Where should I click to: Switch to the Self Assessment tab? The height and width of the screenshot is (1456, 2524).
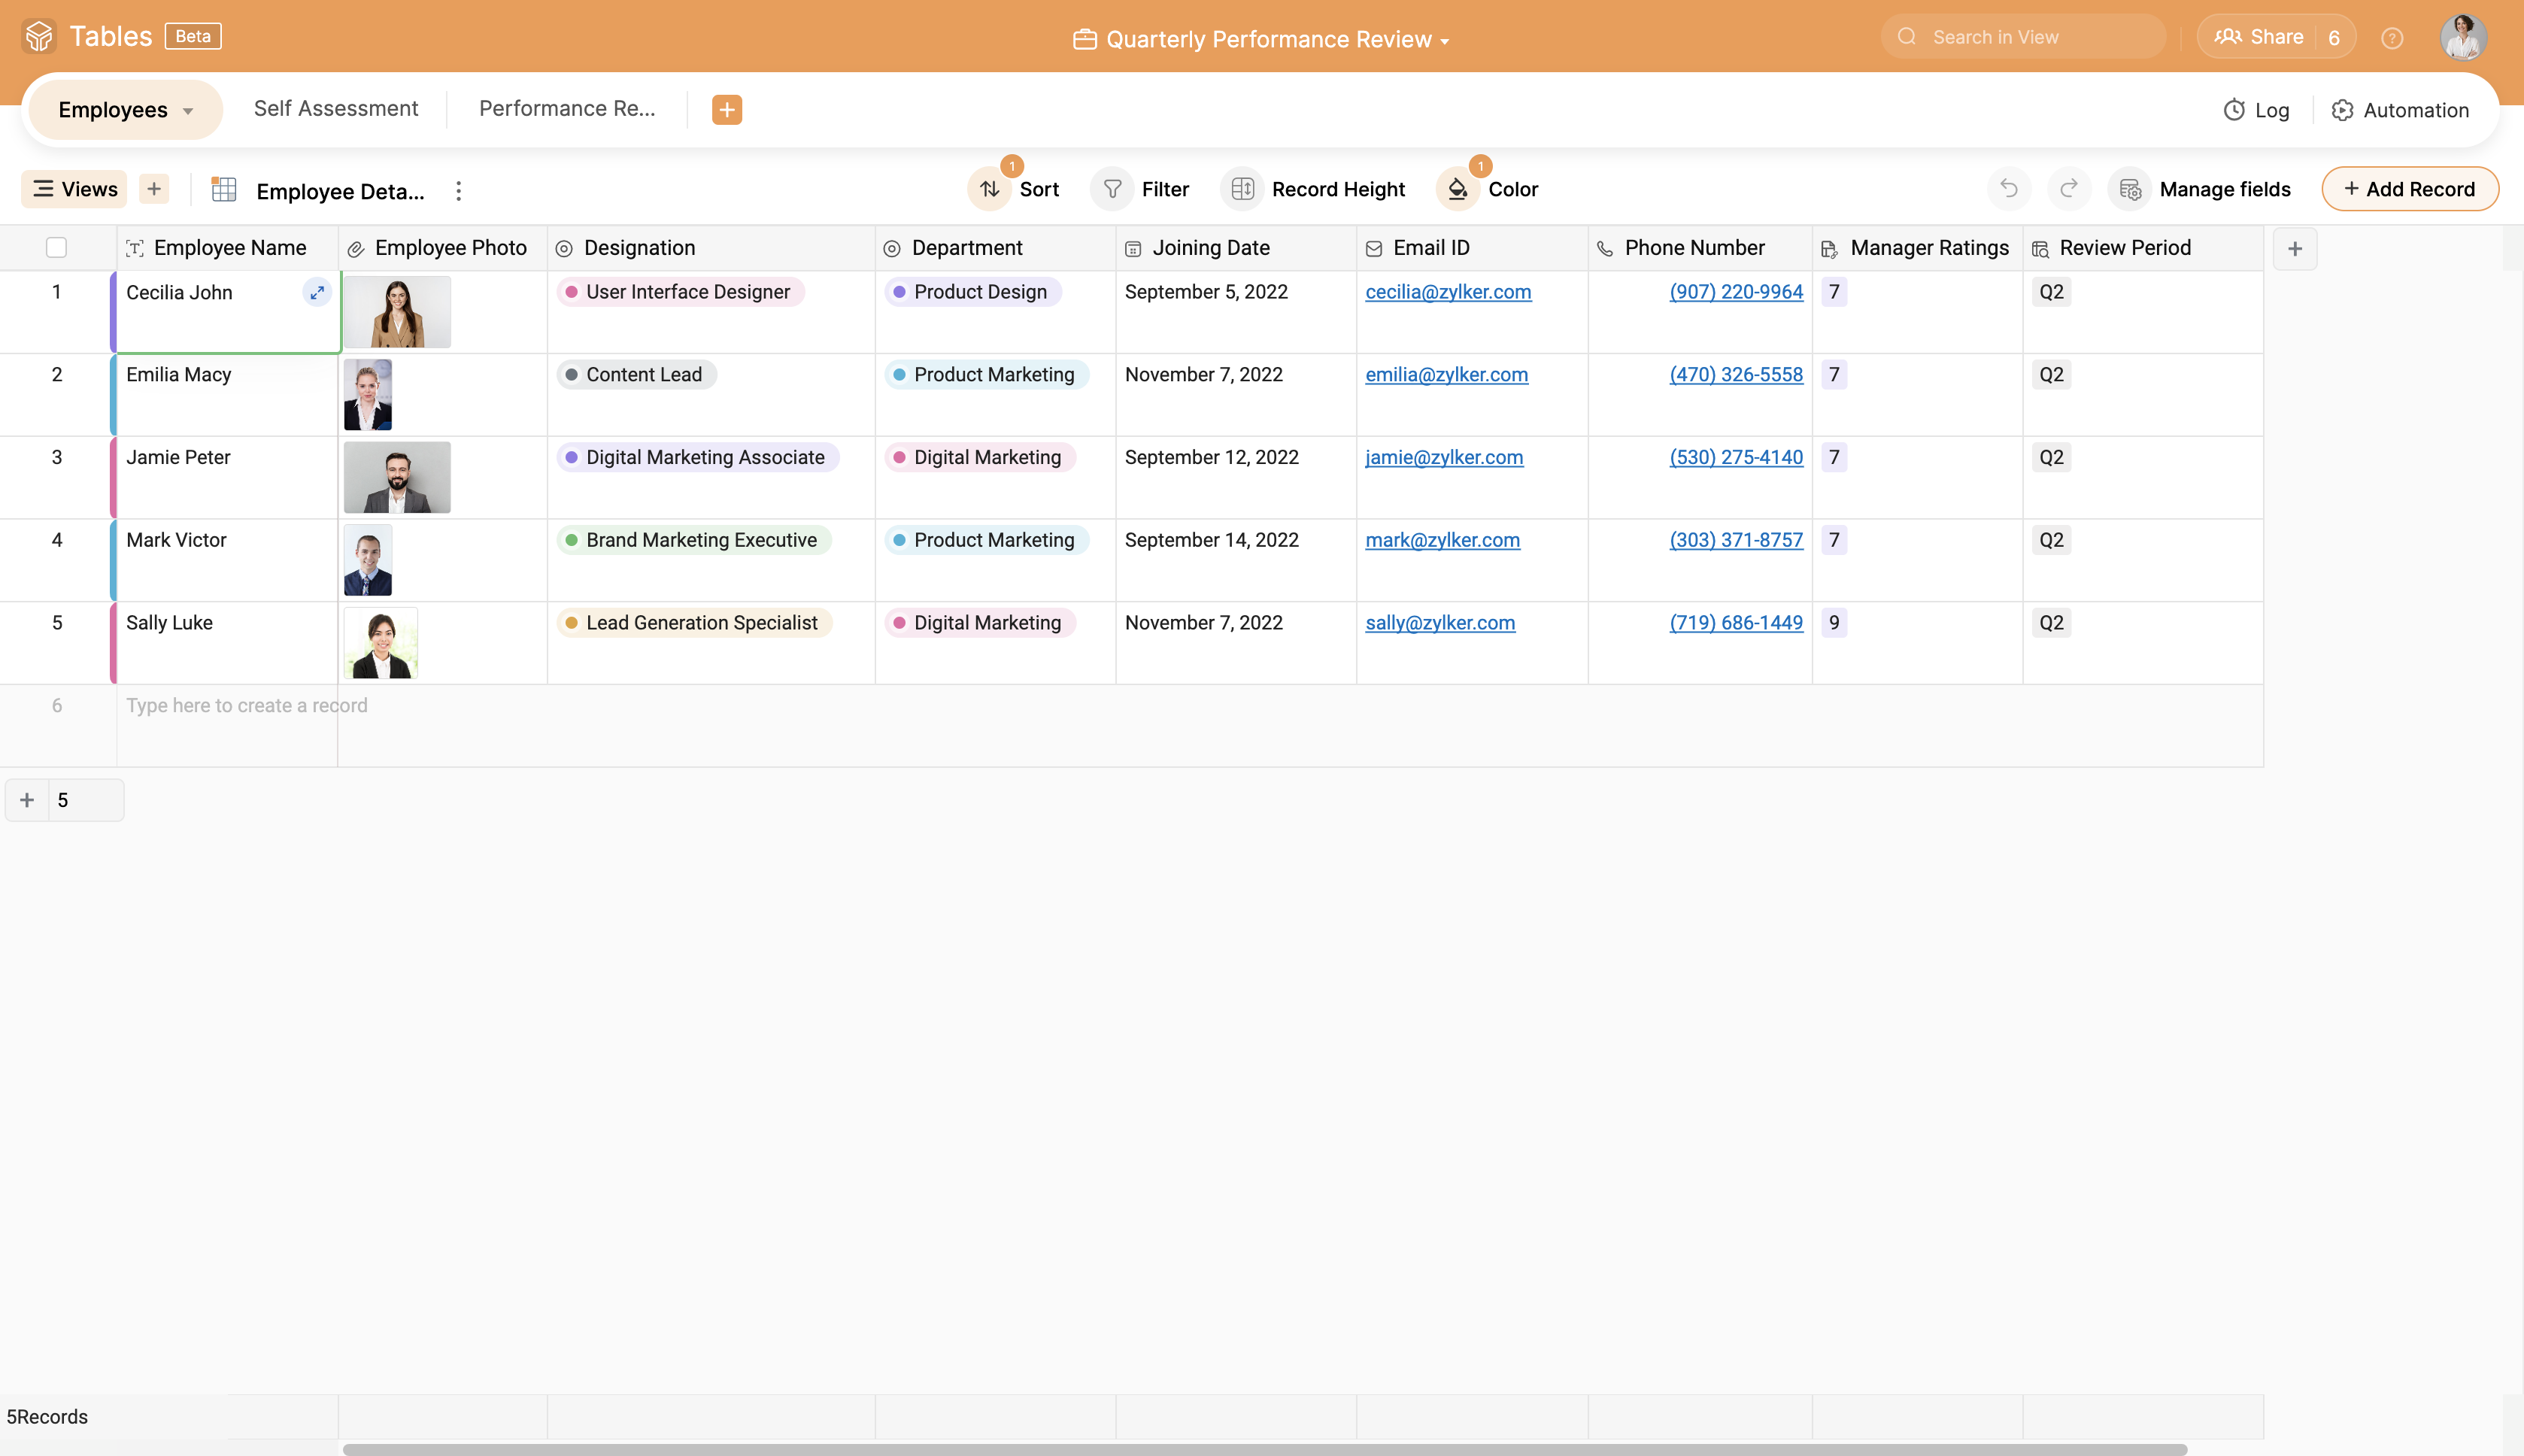pyautogui.click(x=336, y=109)
